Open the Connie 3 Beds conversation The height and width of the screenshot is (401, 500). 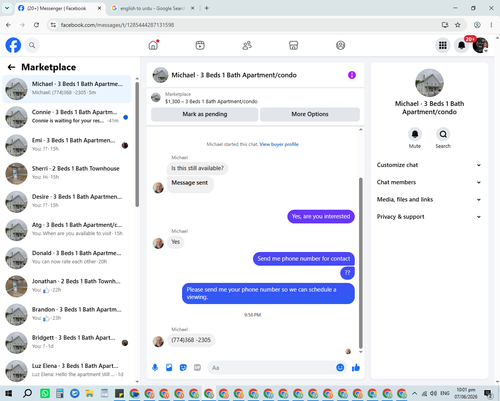(x=67, y=117)
